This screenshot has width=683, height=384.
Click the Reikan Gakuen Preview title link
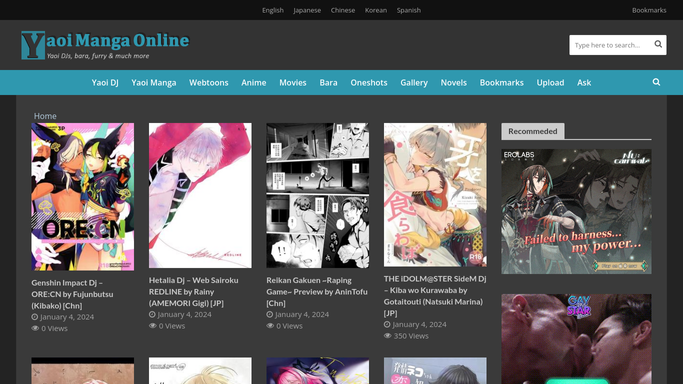coord(317,291)
